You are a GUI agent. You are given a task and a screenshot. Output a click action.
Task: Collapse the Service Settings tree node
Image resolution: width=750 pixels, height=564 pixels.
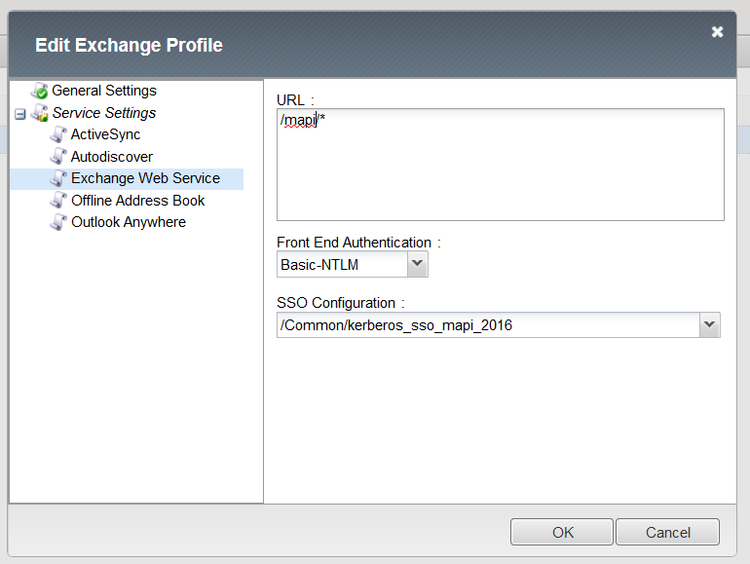21,114
